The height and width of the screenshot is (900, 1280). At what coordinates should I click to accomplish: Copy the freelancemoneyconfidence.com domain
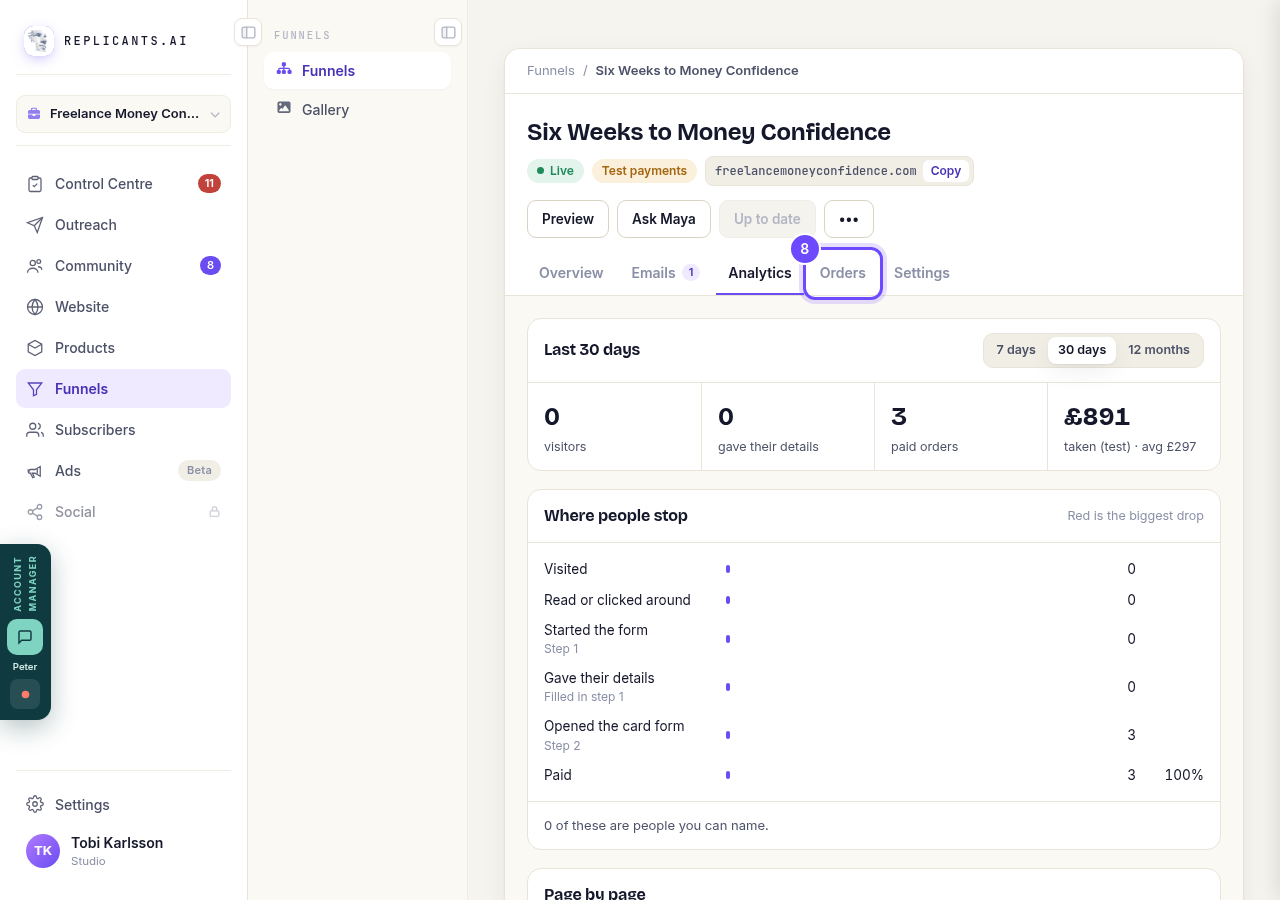[x=946, y=171]
